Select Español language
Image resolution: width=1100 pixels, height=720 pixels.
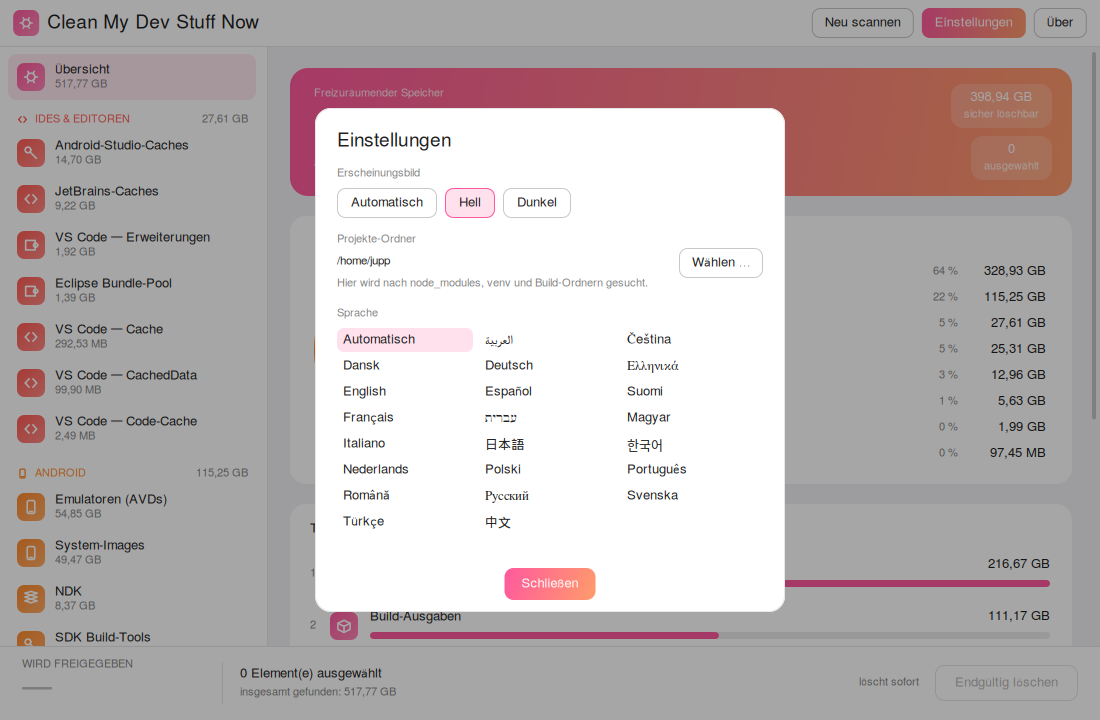(x=546, y=392)
